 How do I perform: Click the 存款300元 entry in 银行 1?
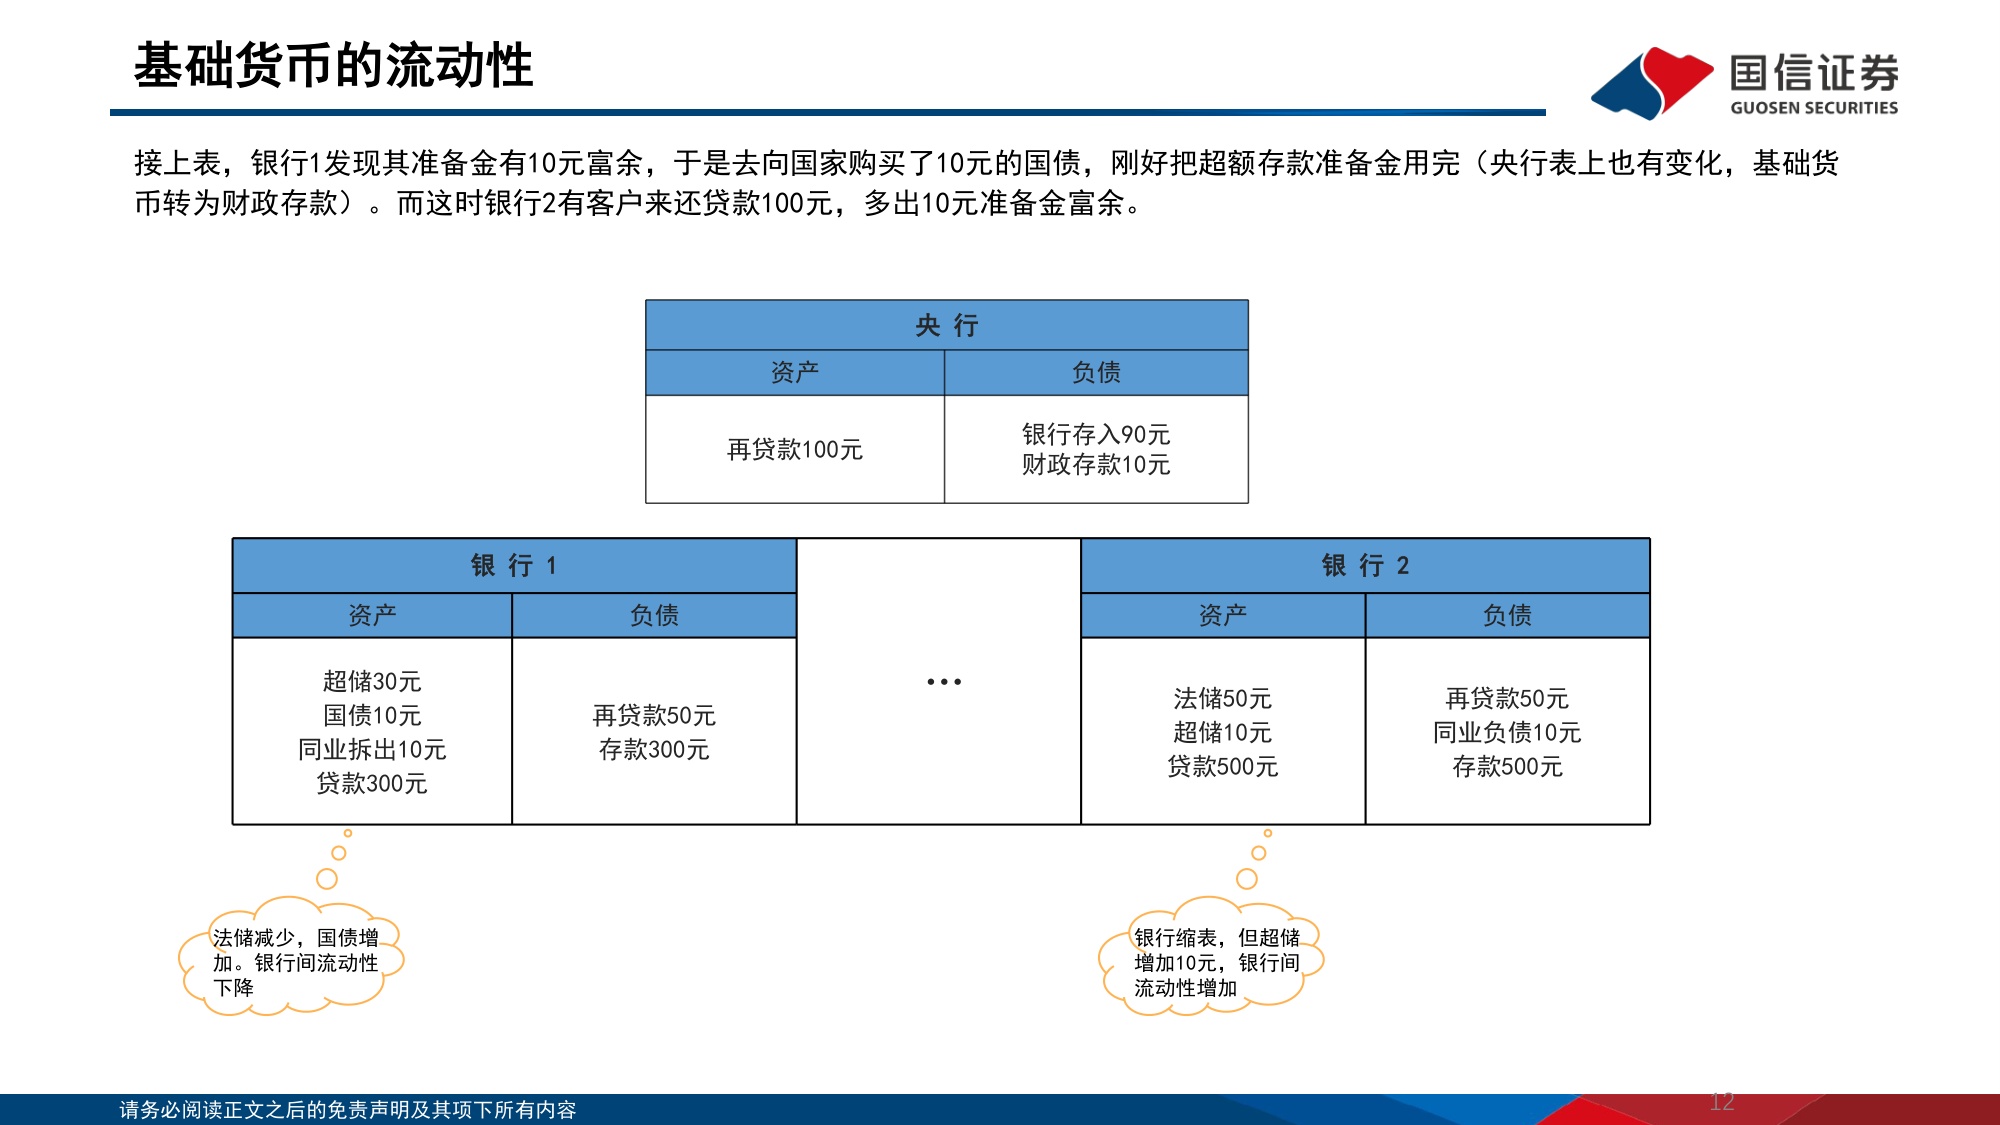coord(654,749)
